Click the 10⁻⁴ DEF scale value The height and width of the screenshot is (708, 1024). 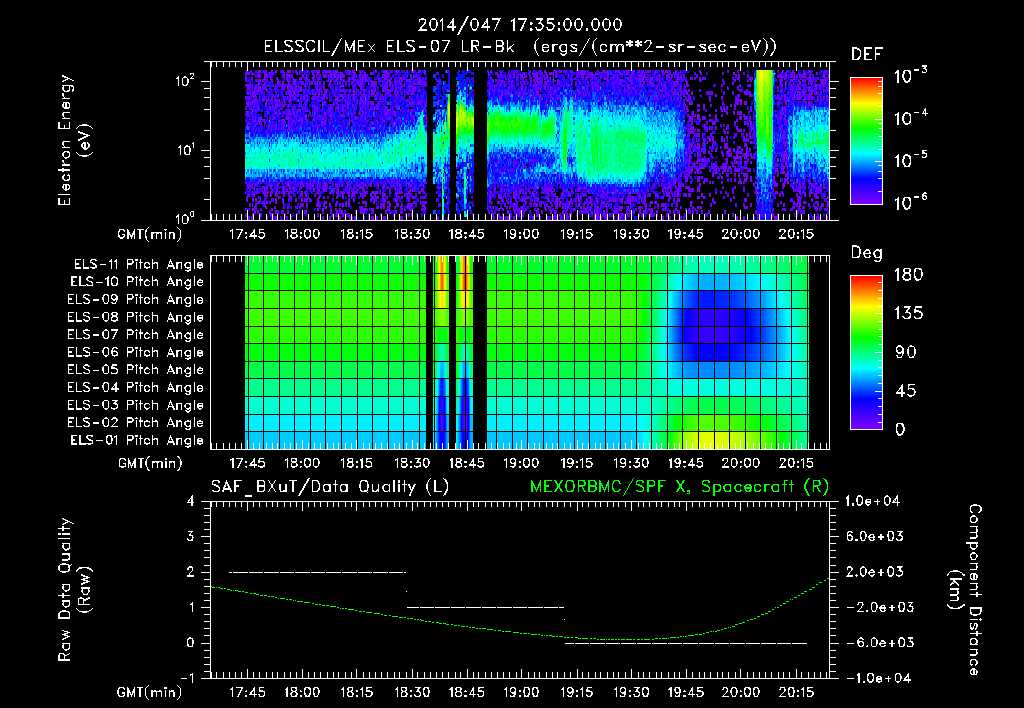[x=910, y=118]
